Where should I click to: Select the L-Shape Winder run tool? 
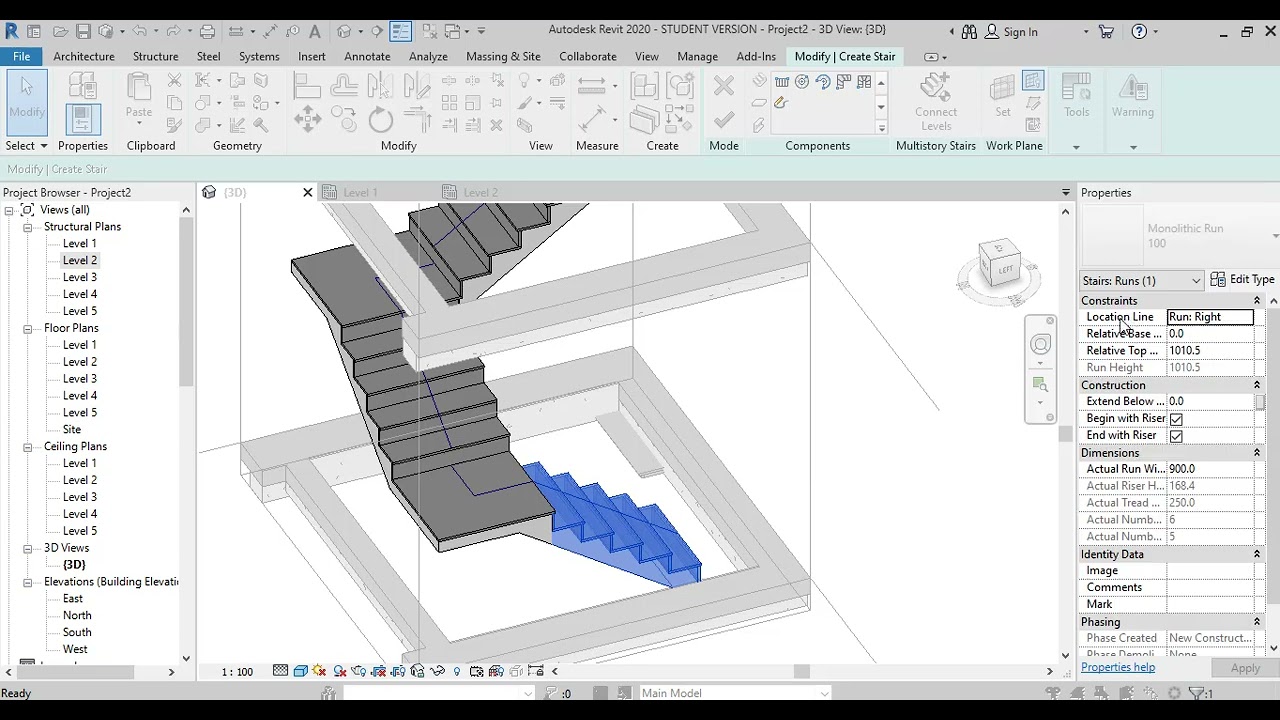pos(842,82)
